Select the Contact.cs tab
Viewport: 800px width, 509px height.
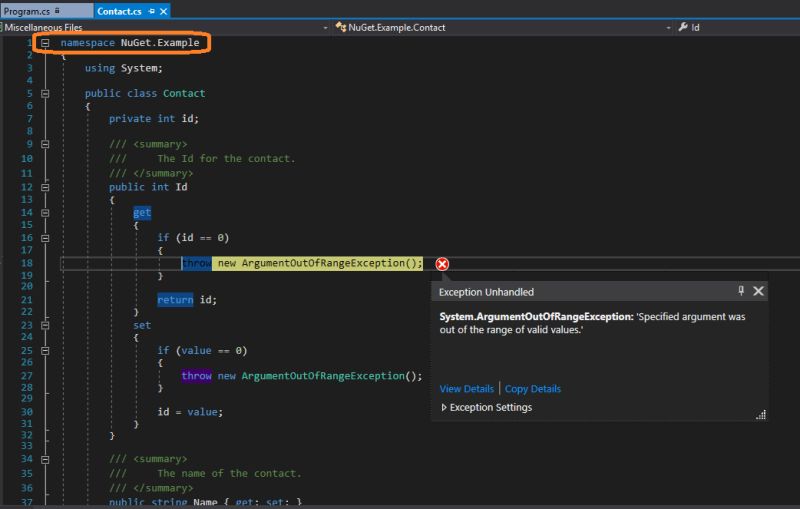119,11
